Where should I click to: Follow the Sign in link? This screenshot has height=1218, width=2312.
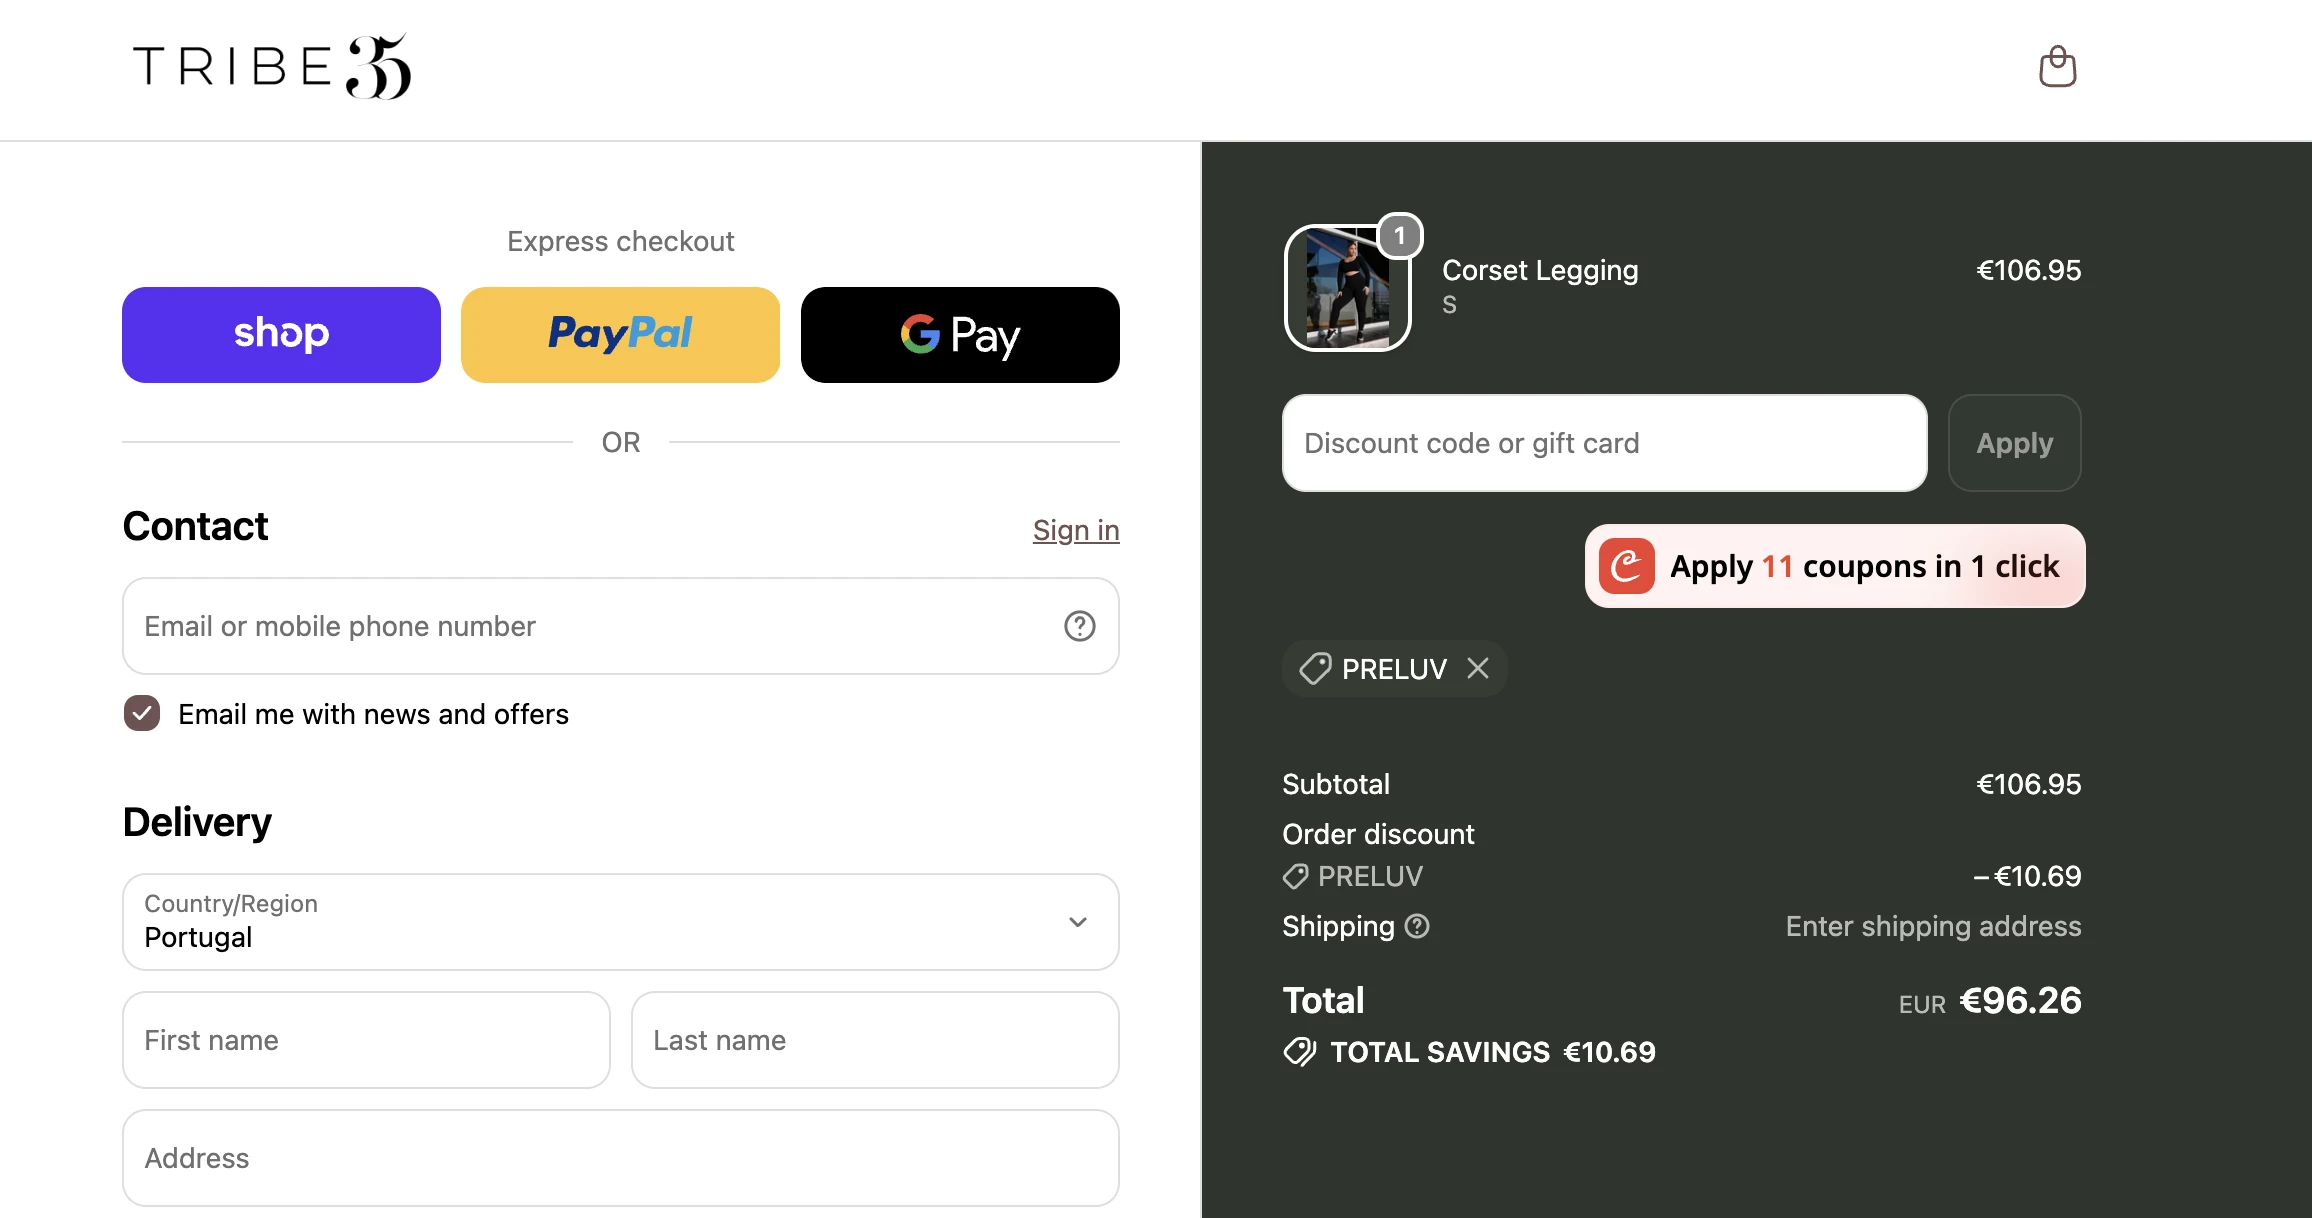[1076, 530]
